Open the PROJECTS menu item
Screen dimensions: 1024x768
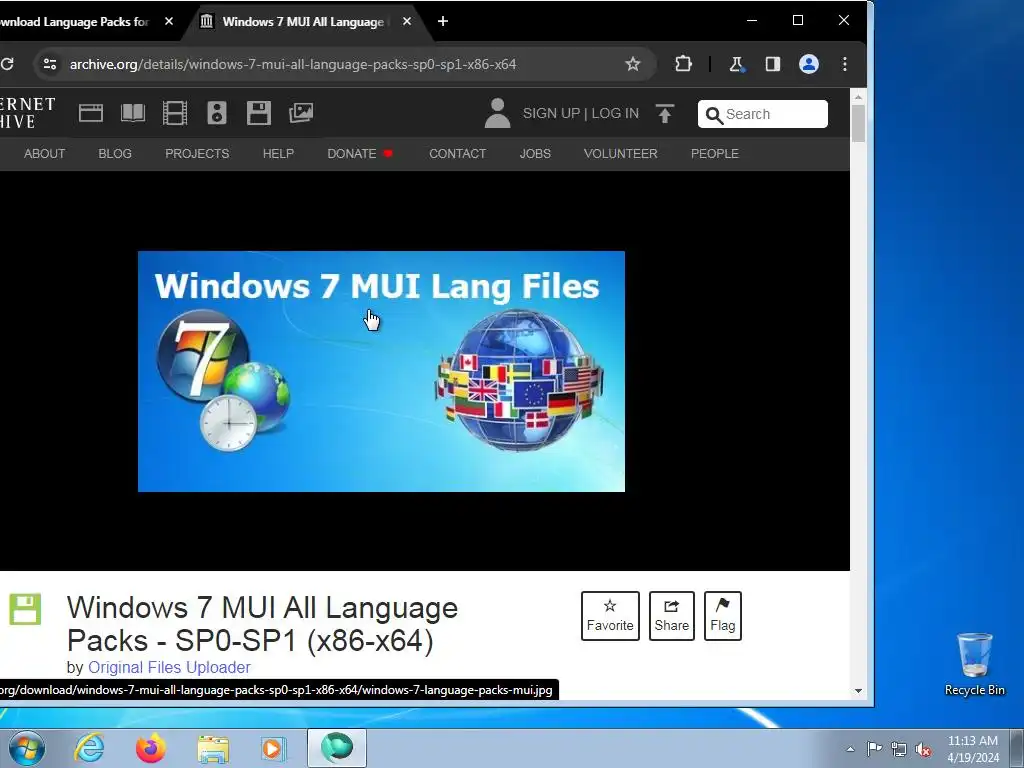pyautogui.click(x=197, y=153)
